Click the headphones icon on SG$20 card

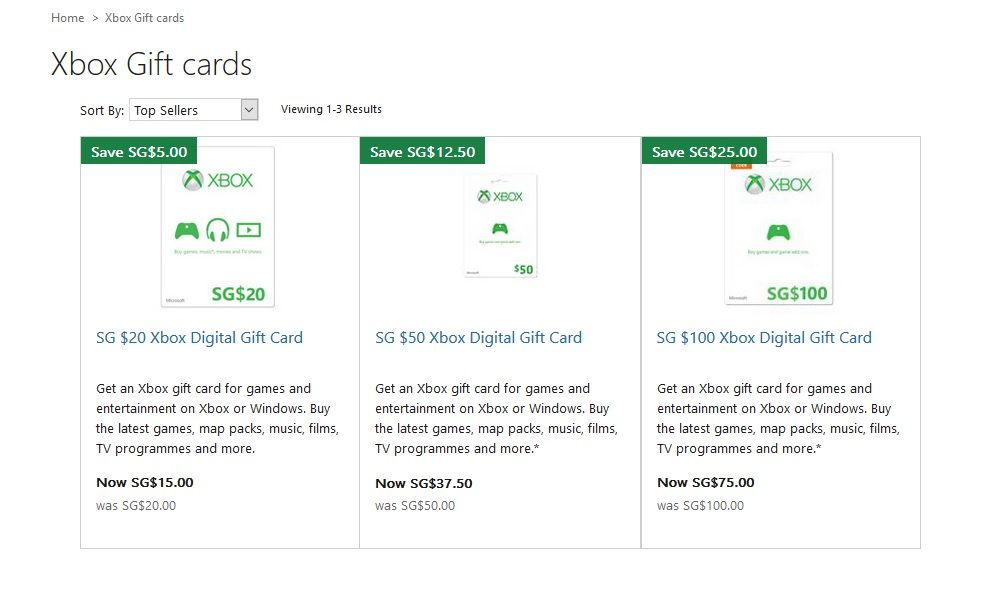click(217, 231)
